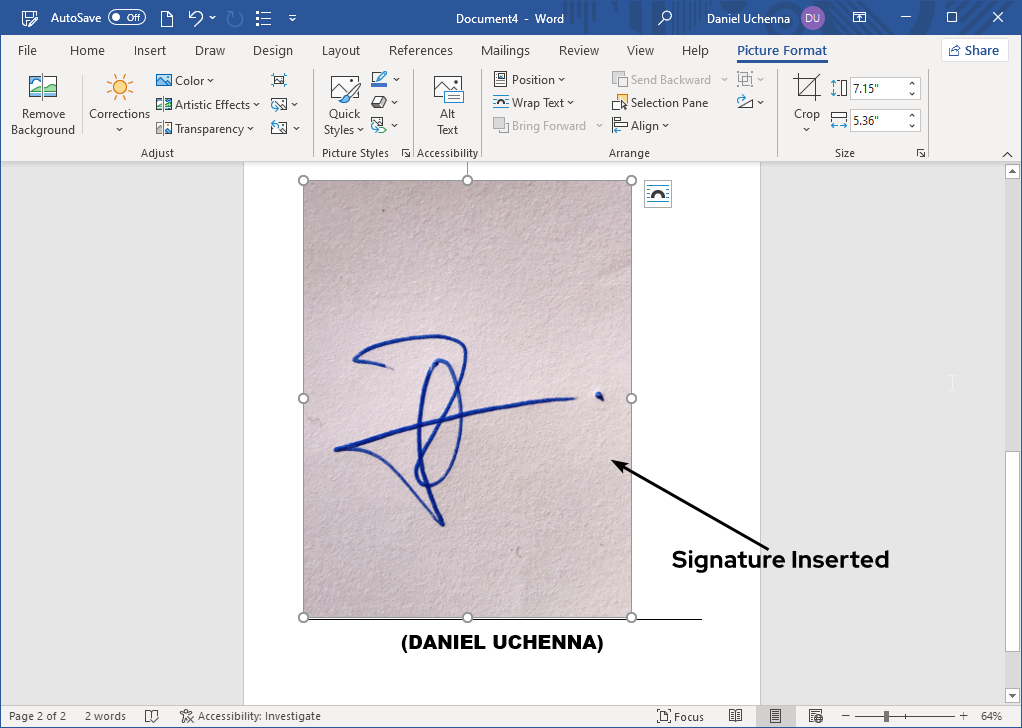Click the Share button
This screenshot has width=1022, height=728.
pyautogui.click(x=973, y=49)
